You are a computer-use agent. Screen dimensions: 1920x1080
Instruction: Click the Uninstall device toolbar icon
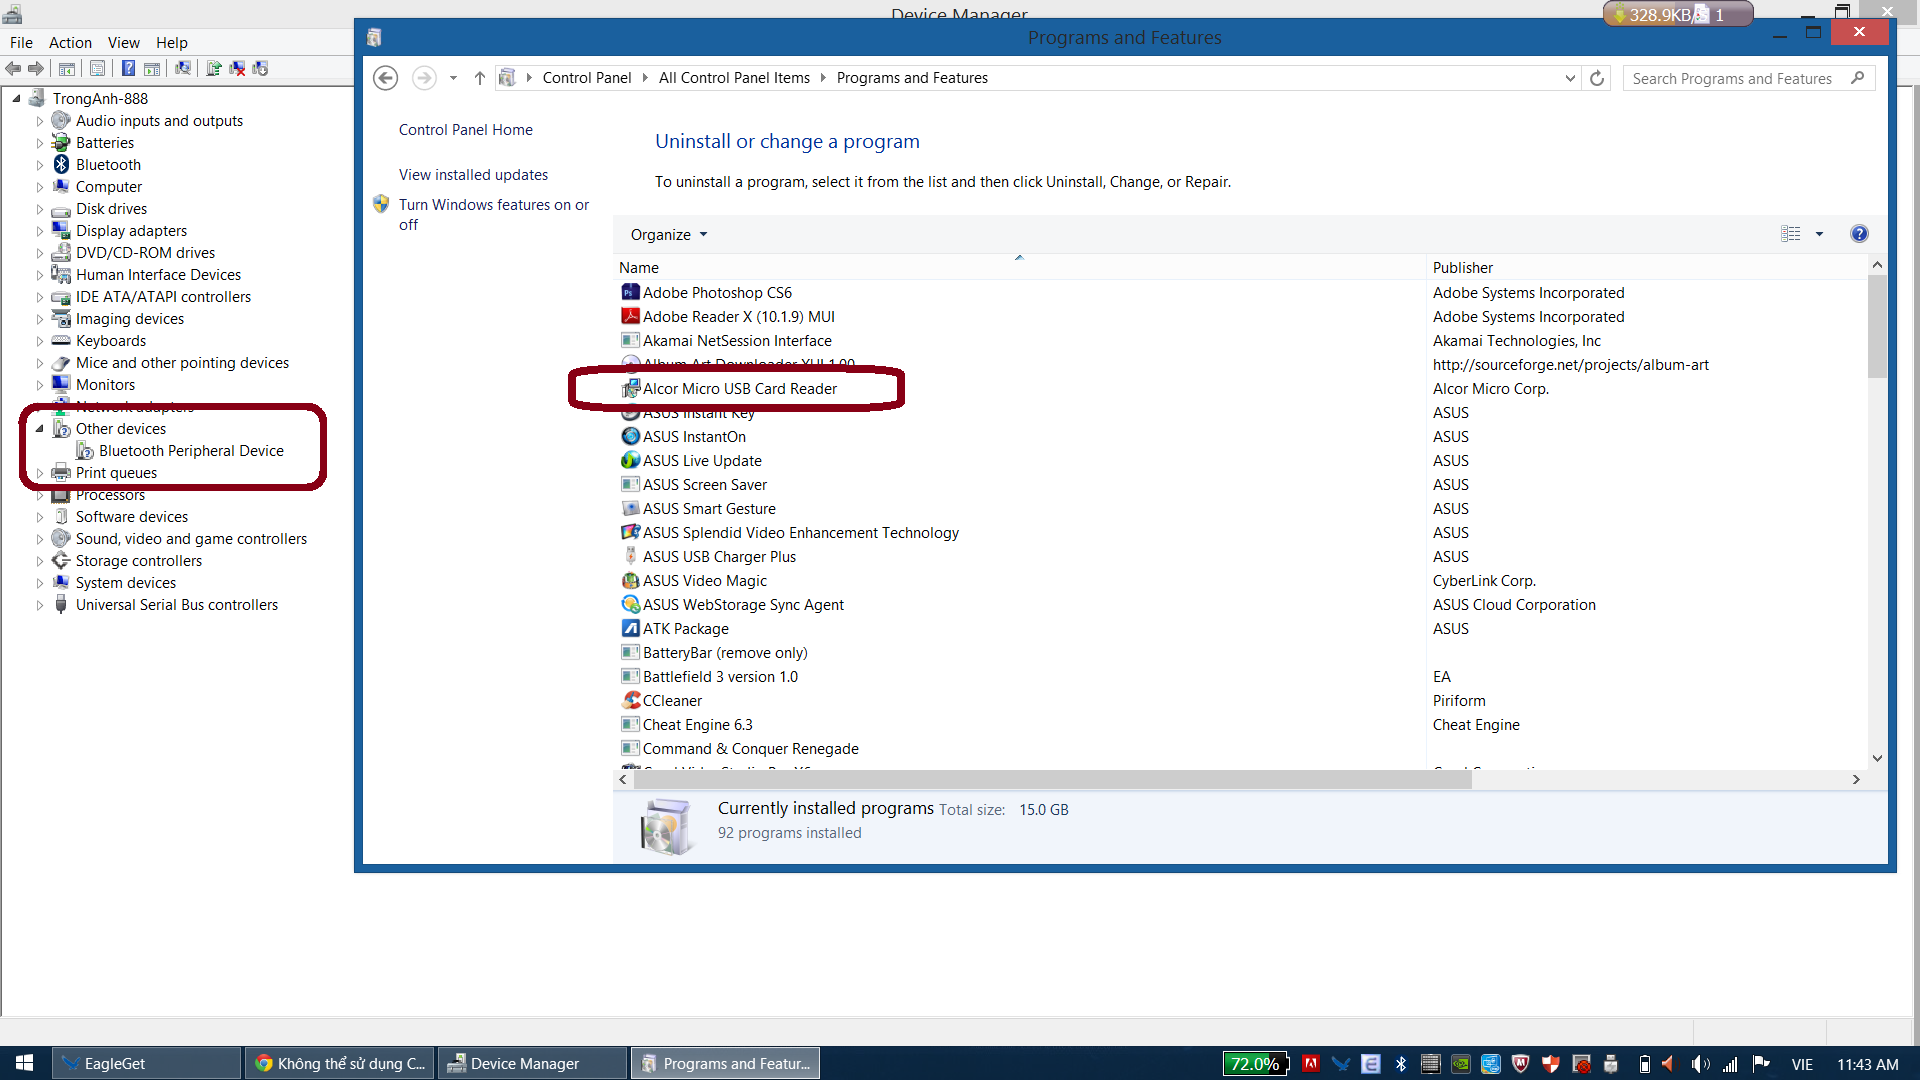tap(237, 69)
